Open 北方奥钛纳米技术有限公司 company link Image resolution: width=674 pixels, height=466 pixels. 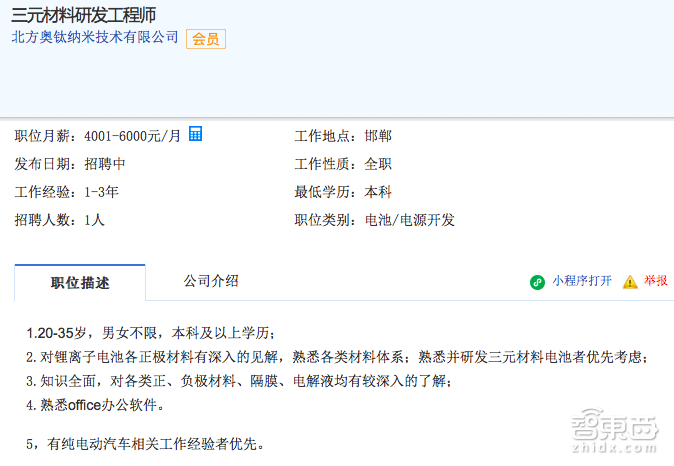pyautogui.click(x=95, y=37)
